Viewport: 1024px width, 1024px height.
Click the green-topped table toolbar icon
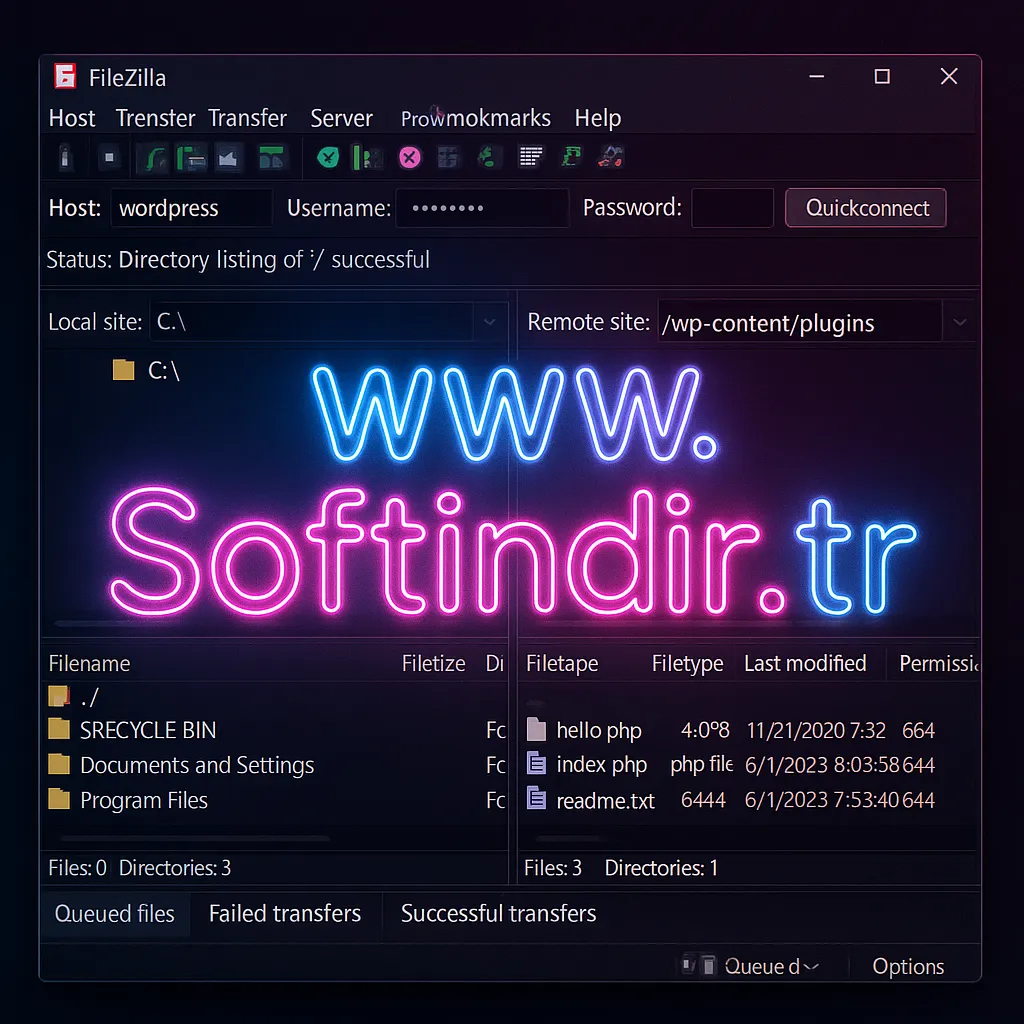pyautogui.click(x=271, y=158)
